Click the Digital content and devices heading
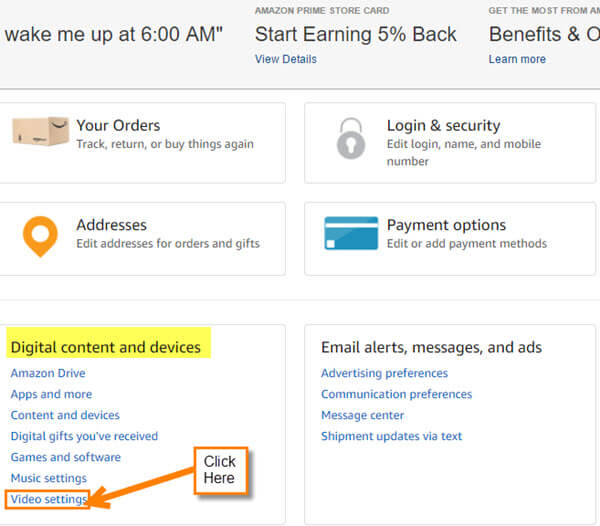 click(106, 347)
